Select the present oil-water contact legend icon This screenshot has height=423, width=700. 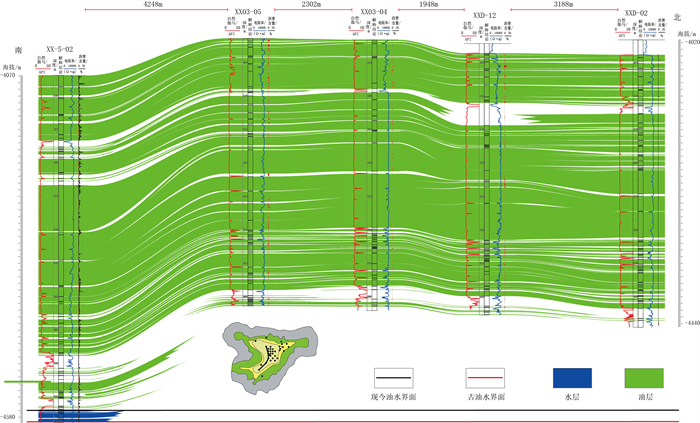[392, 378]
